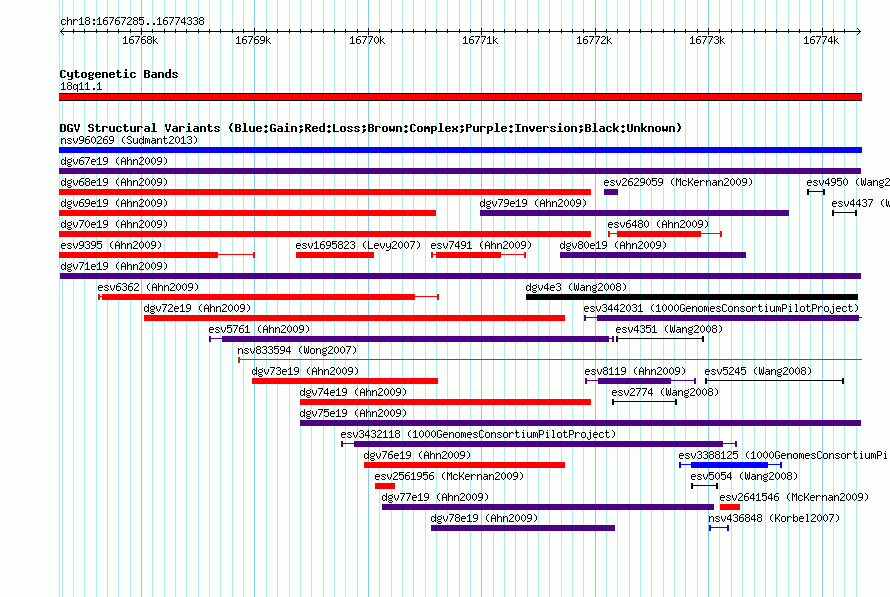Click the esv6362 (Ahn2009) label
Image resolution: width=890 pixels, height=597 pixels.
click(148, 287)
